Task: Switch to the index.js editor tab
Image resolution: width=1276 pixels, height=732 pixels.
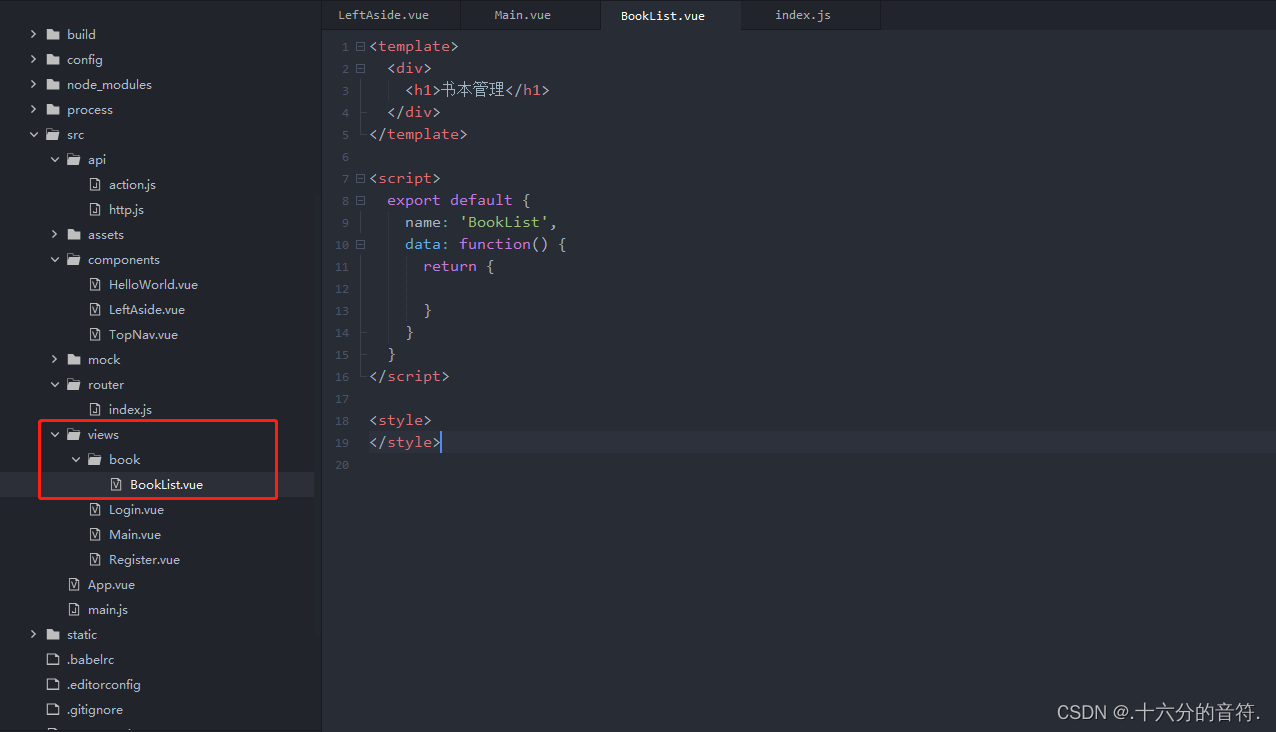Action: pyautogui.click(x=811, y=15)
